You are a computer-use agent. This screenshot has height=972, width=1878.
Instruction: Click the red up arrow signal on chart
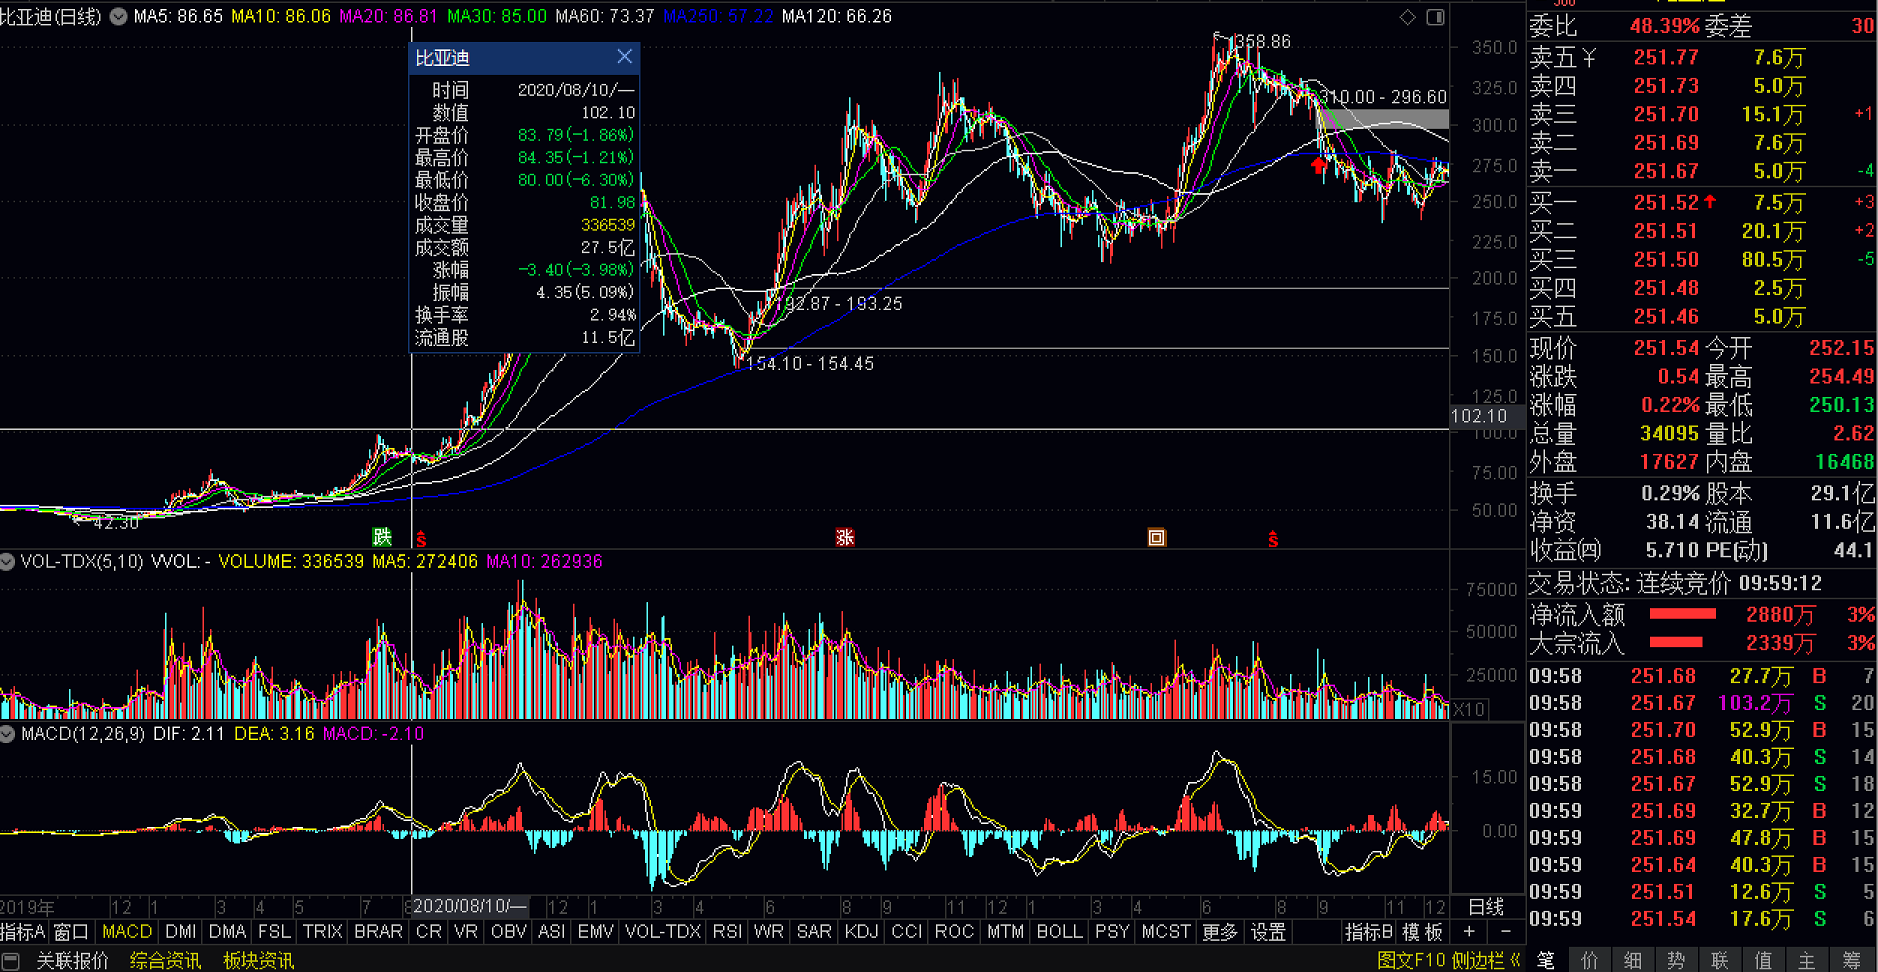coord(1319,165)
